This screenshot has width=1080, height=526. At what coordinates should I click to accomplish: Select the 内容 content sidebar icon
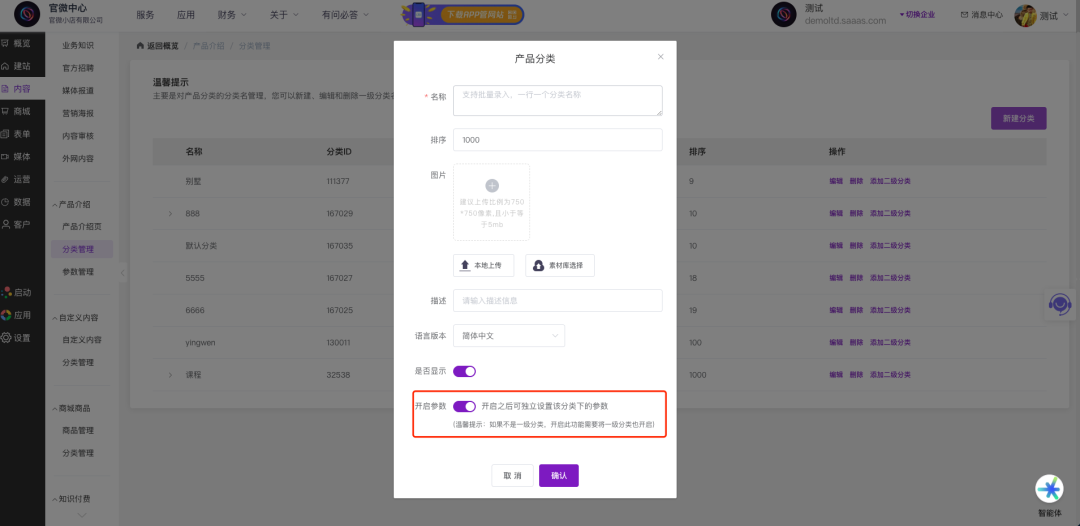[6, 89]
